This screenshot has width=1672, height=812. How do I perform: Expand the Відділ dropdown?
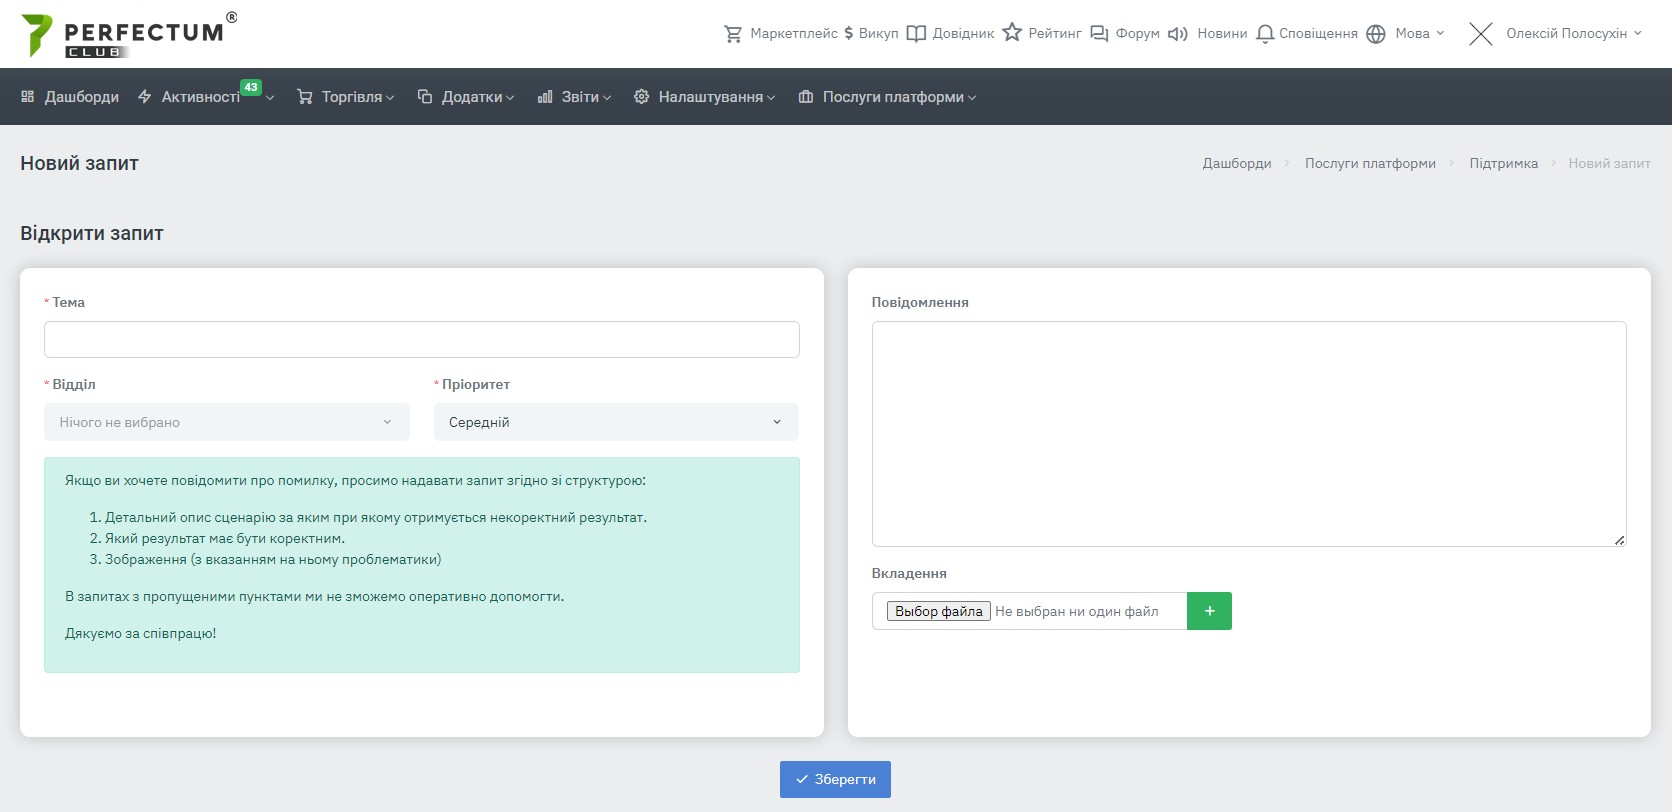coord(227,422)
